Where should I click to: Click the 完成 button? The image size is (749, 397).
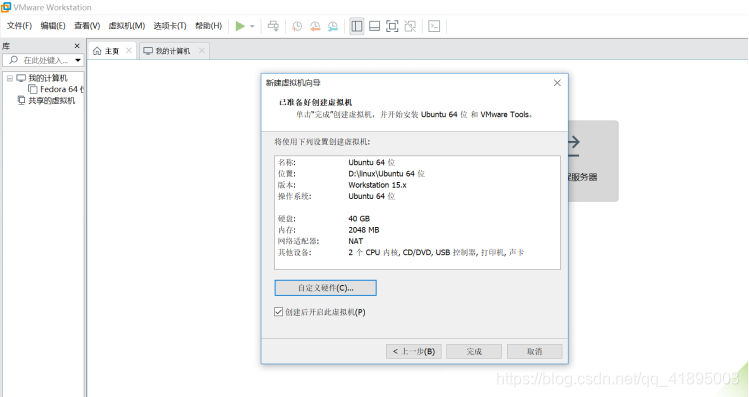(x=474, y=352)
